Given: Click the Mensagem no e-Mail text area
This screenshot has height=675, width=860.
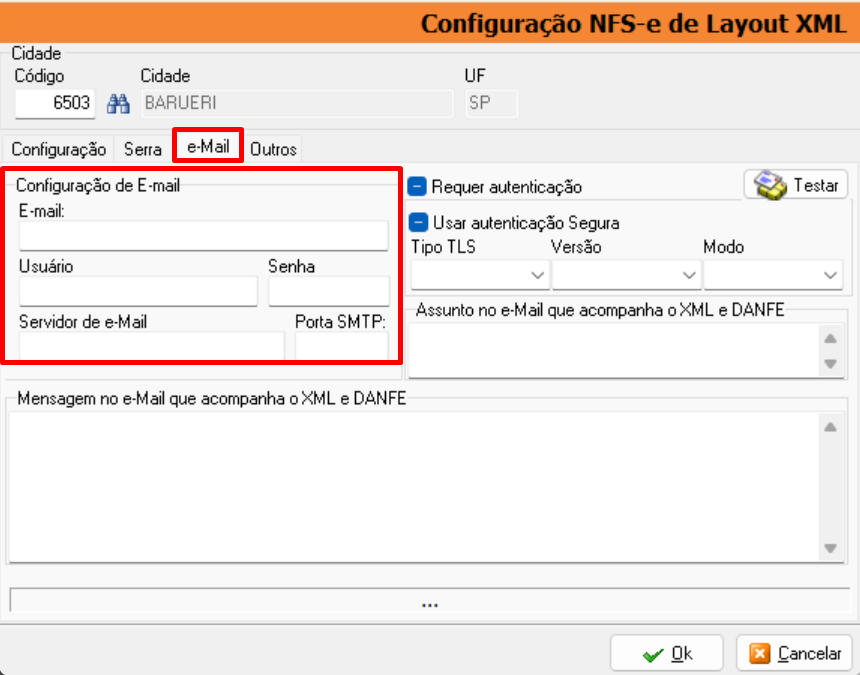Looking at the screenshot, I should (x=414, y=487).
